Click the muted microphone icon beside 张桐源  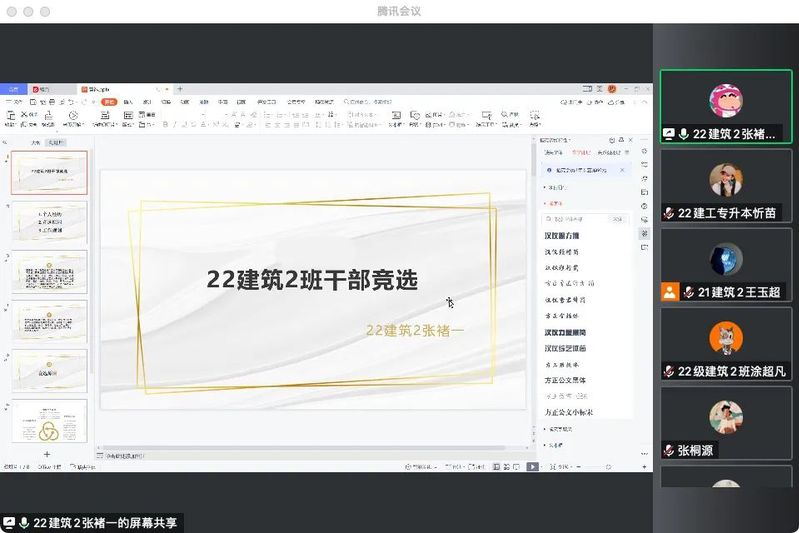(x=669, y=451)
